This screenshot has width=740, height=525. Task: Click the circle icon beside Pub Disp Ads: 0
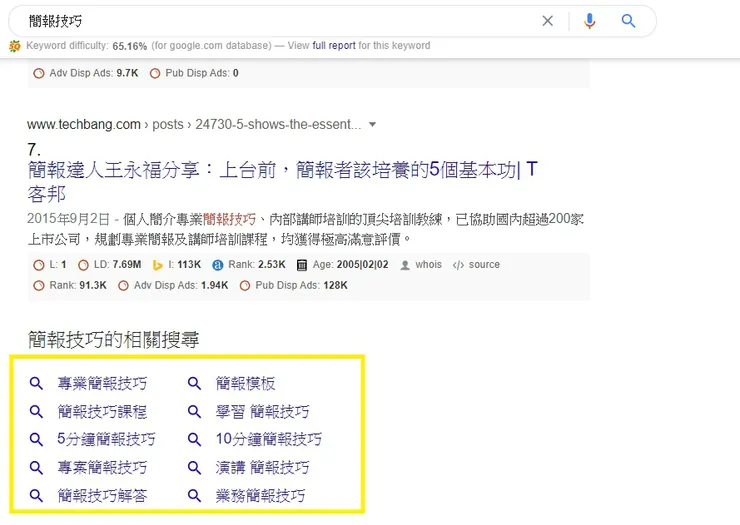[155, 73]
